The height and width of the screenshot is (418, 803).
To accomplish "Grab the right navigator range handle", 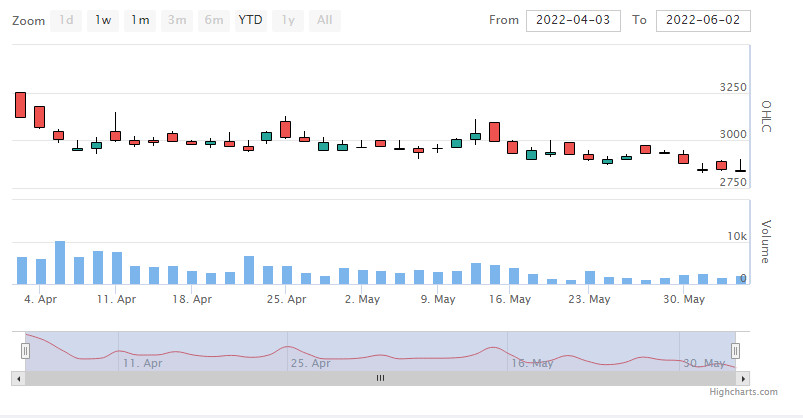I will pos(735,351).
